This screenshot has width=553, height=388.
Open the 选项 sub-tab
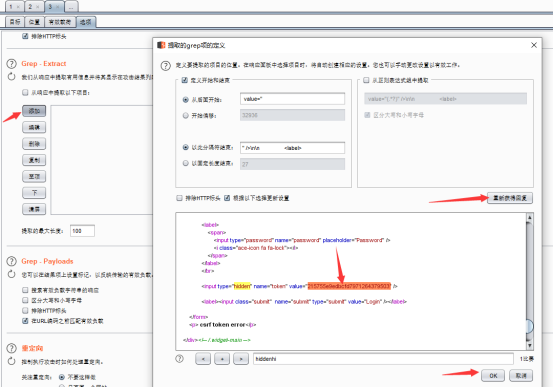point(86,22)
